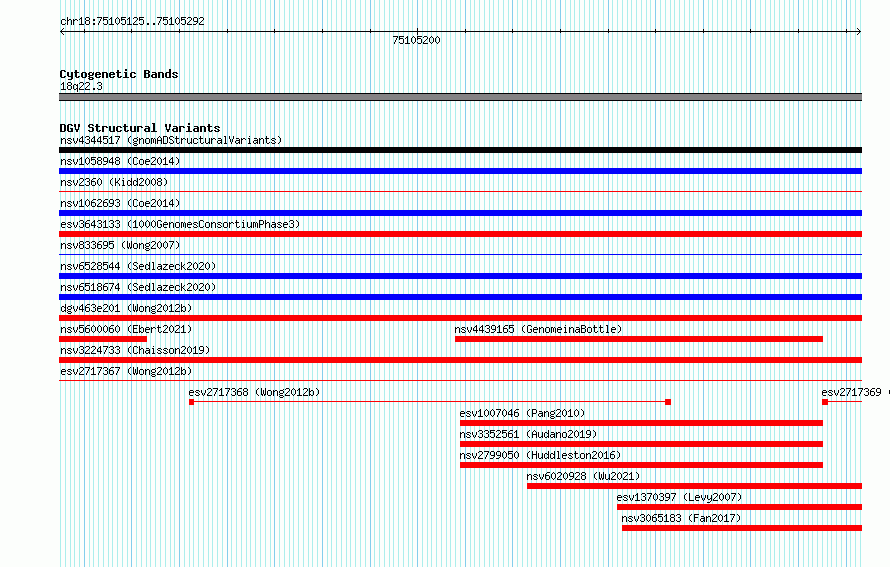This screenshot has height=567, width=890.
Task: Select nsv833695 (Wong2007) variant label
Action: coord(120,245)
